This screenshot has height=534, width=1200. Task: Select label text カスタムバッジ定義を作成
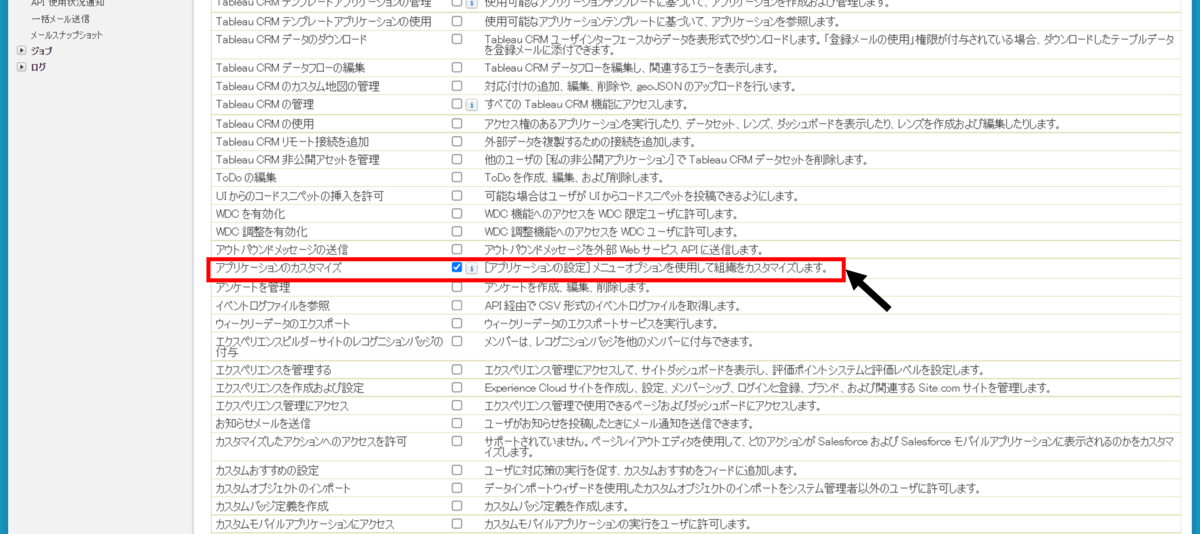pyautogui.click(x=272, y=506)
